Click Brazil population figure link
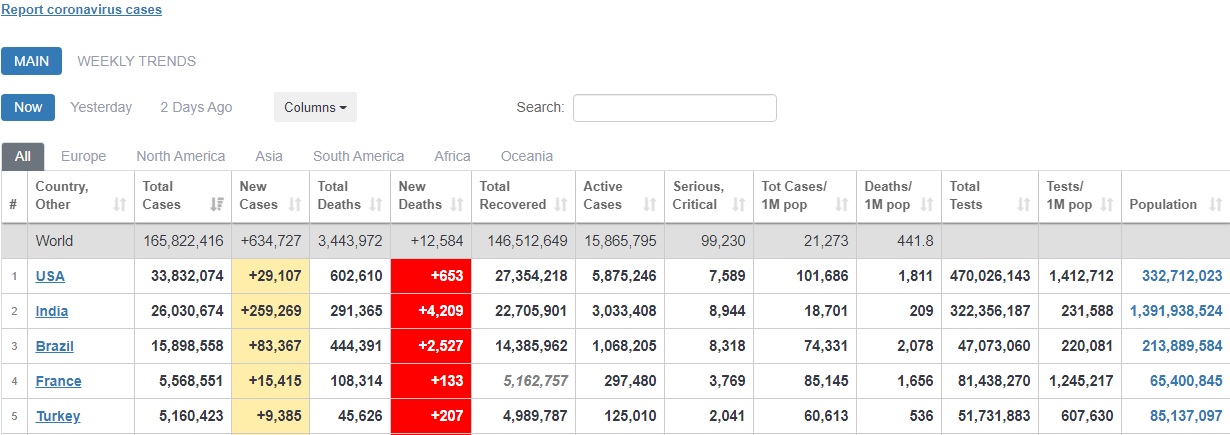 click(1174, 346)
